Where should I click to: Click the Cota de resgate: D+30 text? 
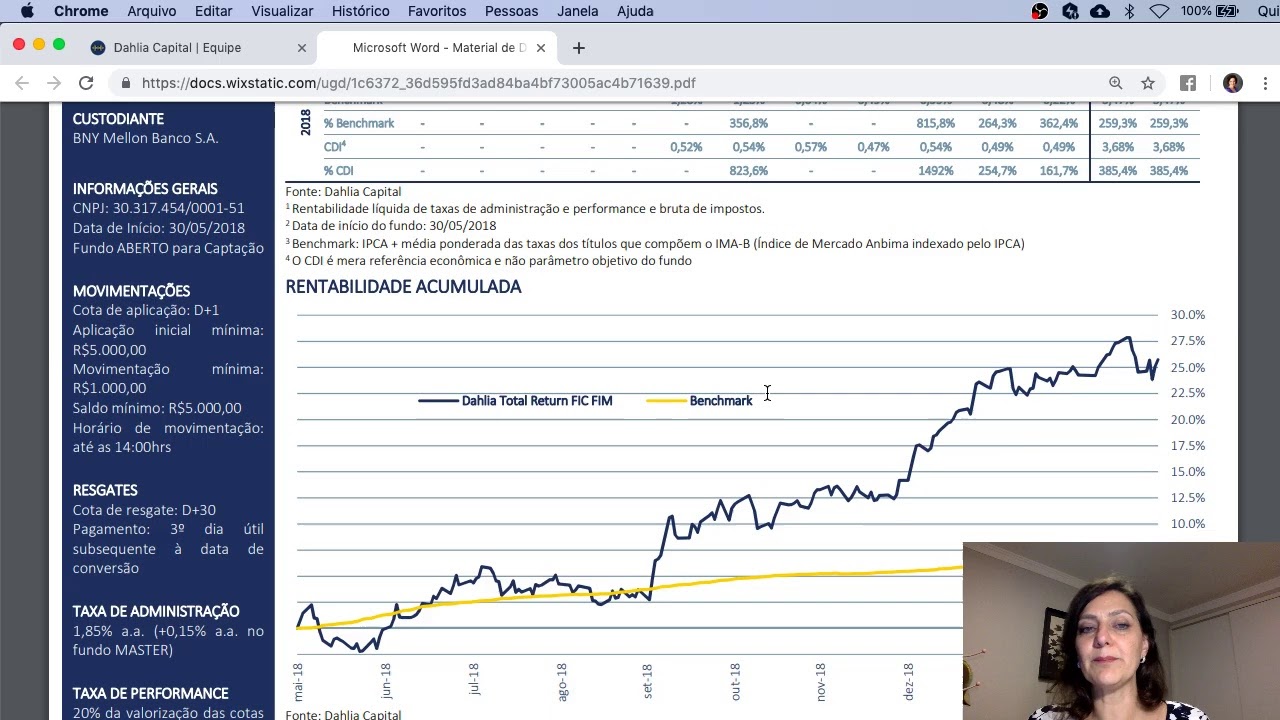[x=144, y=510]
